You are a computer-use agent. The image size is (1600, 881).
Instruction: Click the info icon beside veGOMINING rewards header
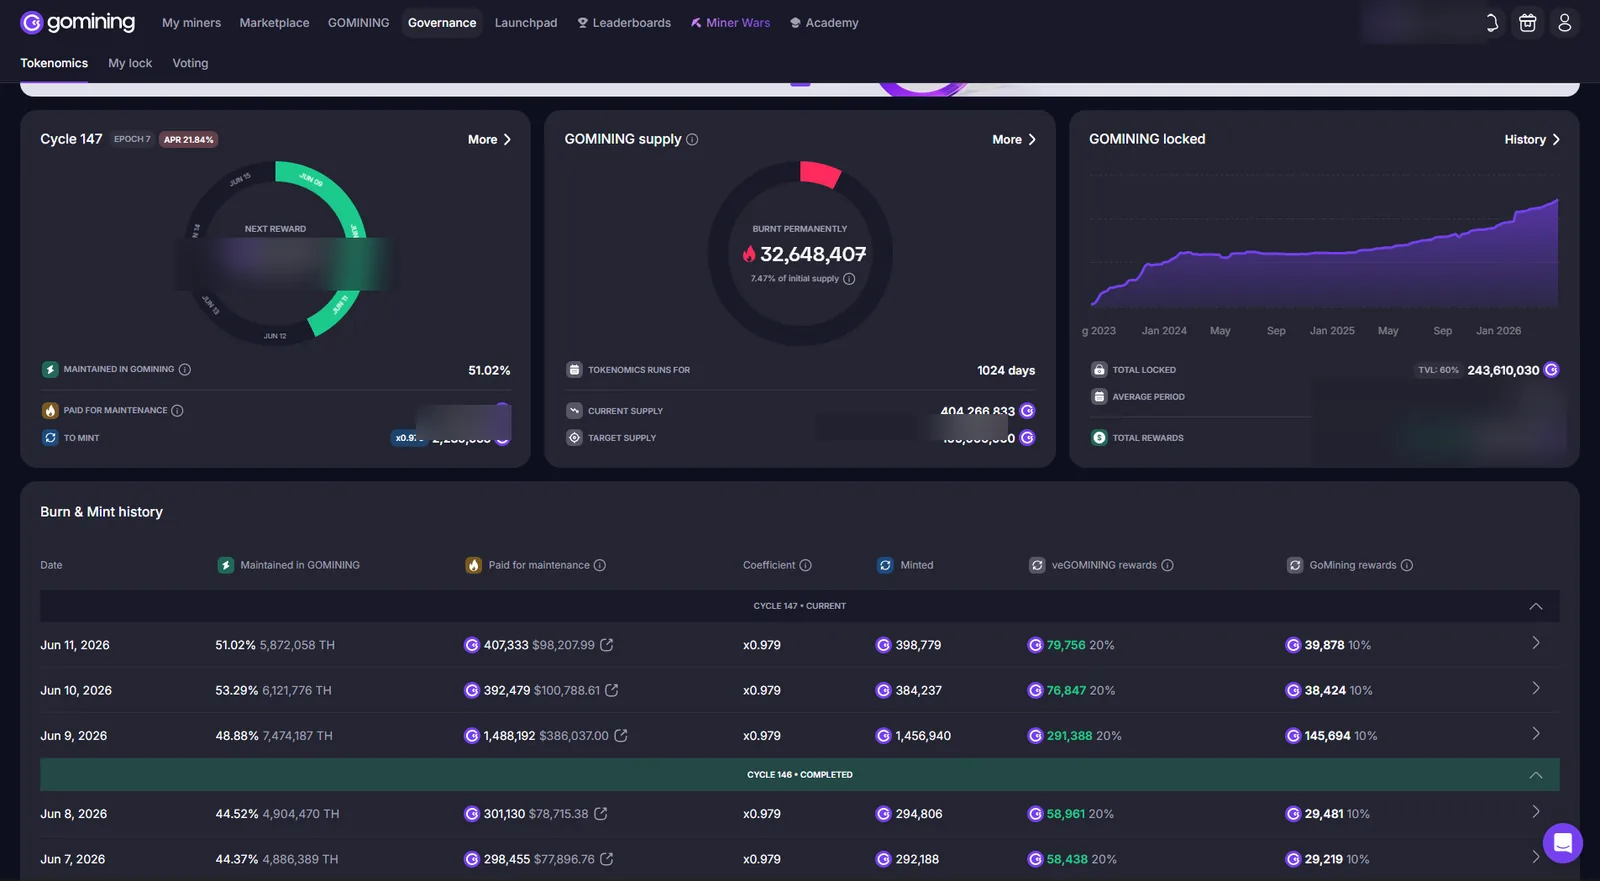[1167, 565]
